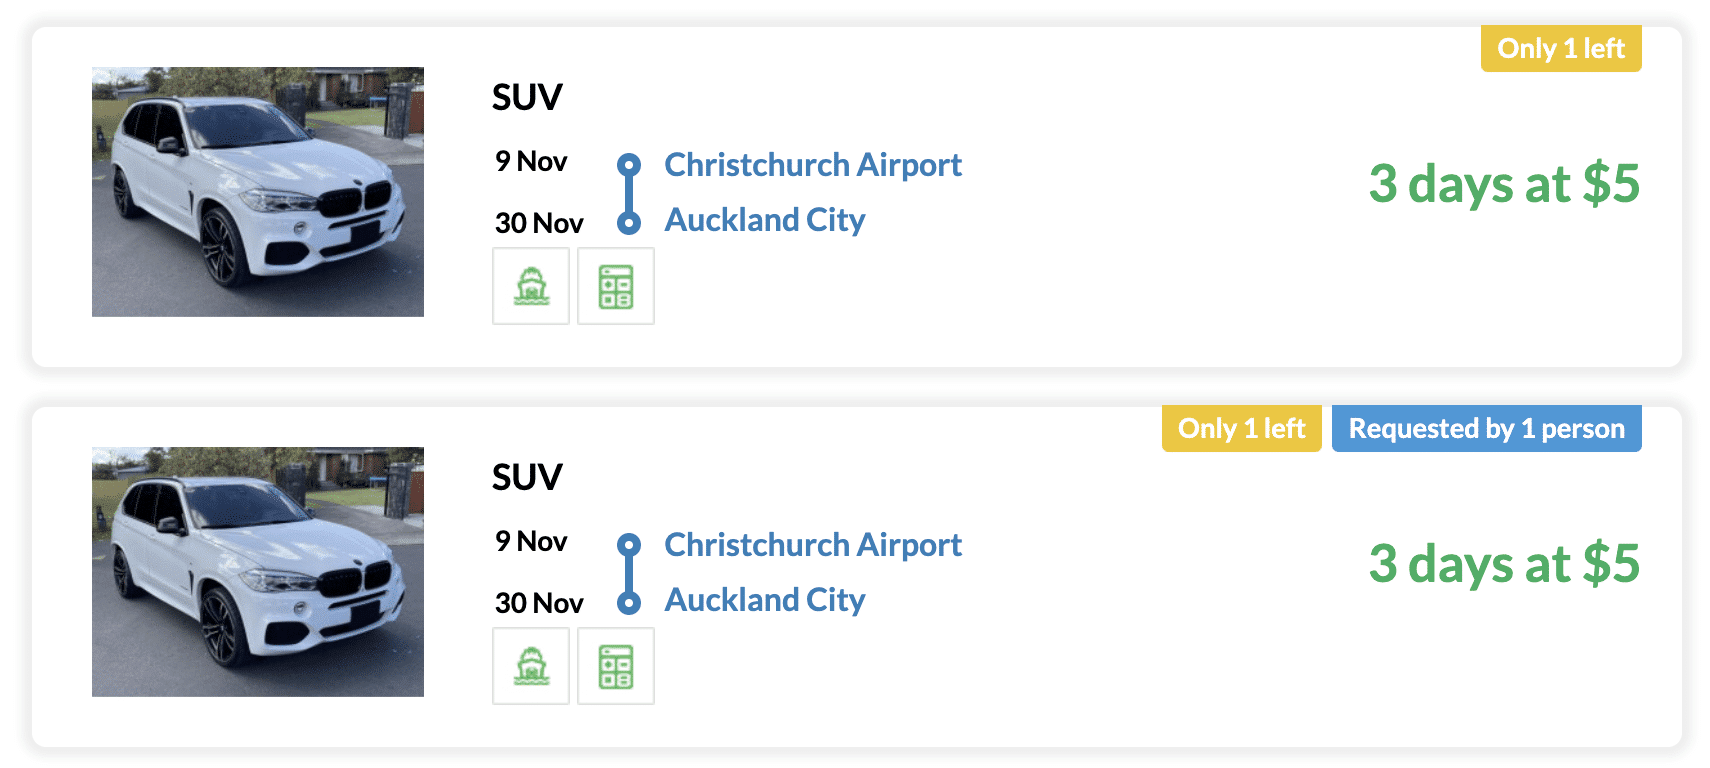Select the second listing's white SUV photo
Image resolution: width=1710 pixels, height=768 pixels.
258,572
